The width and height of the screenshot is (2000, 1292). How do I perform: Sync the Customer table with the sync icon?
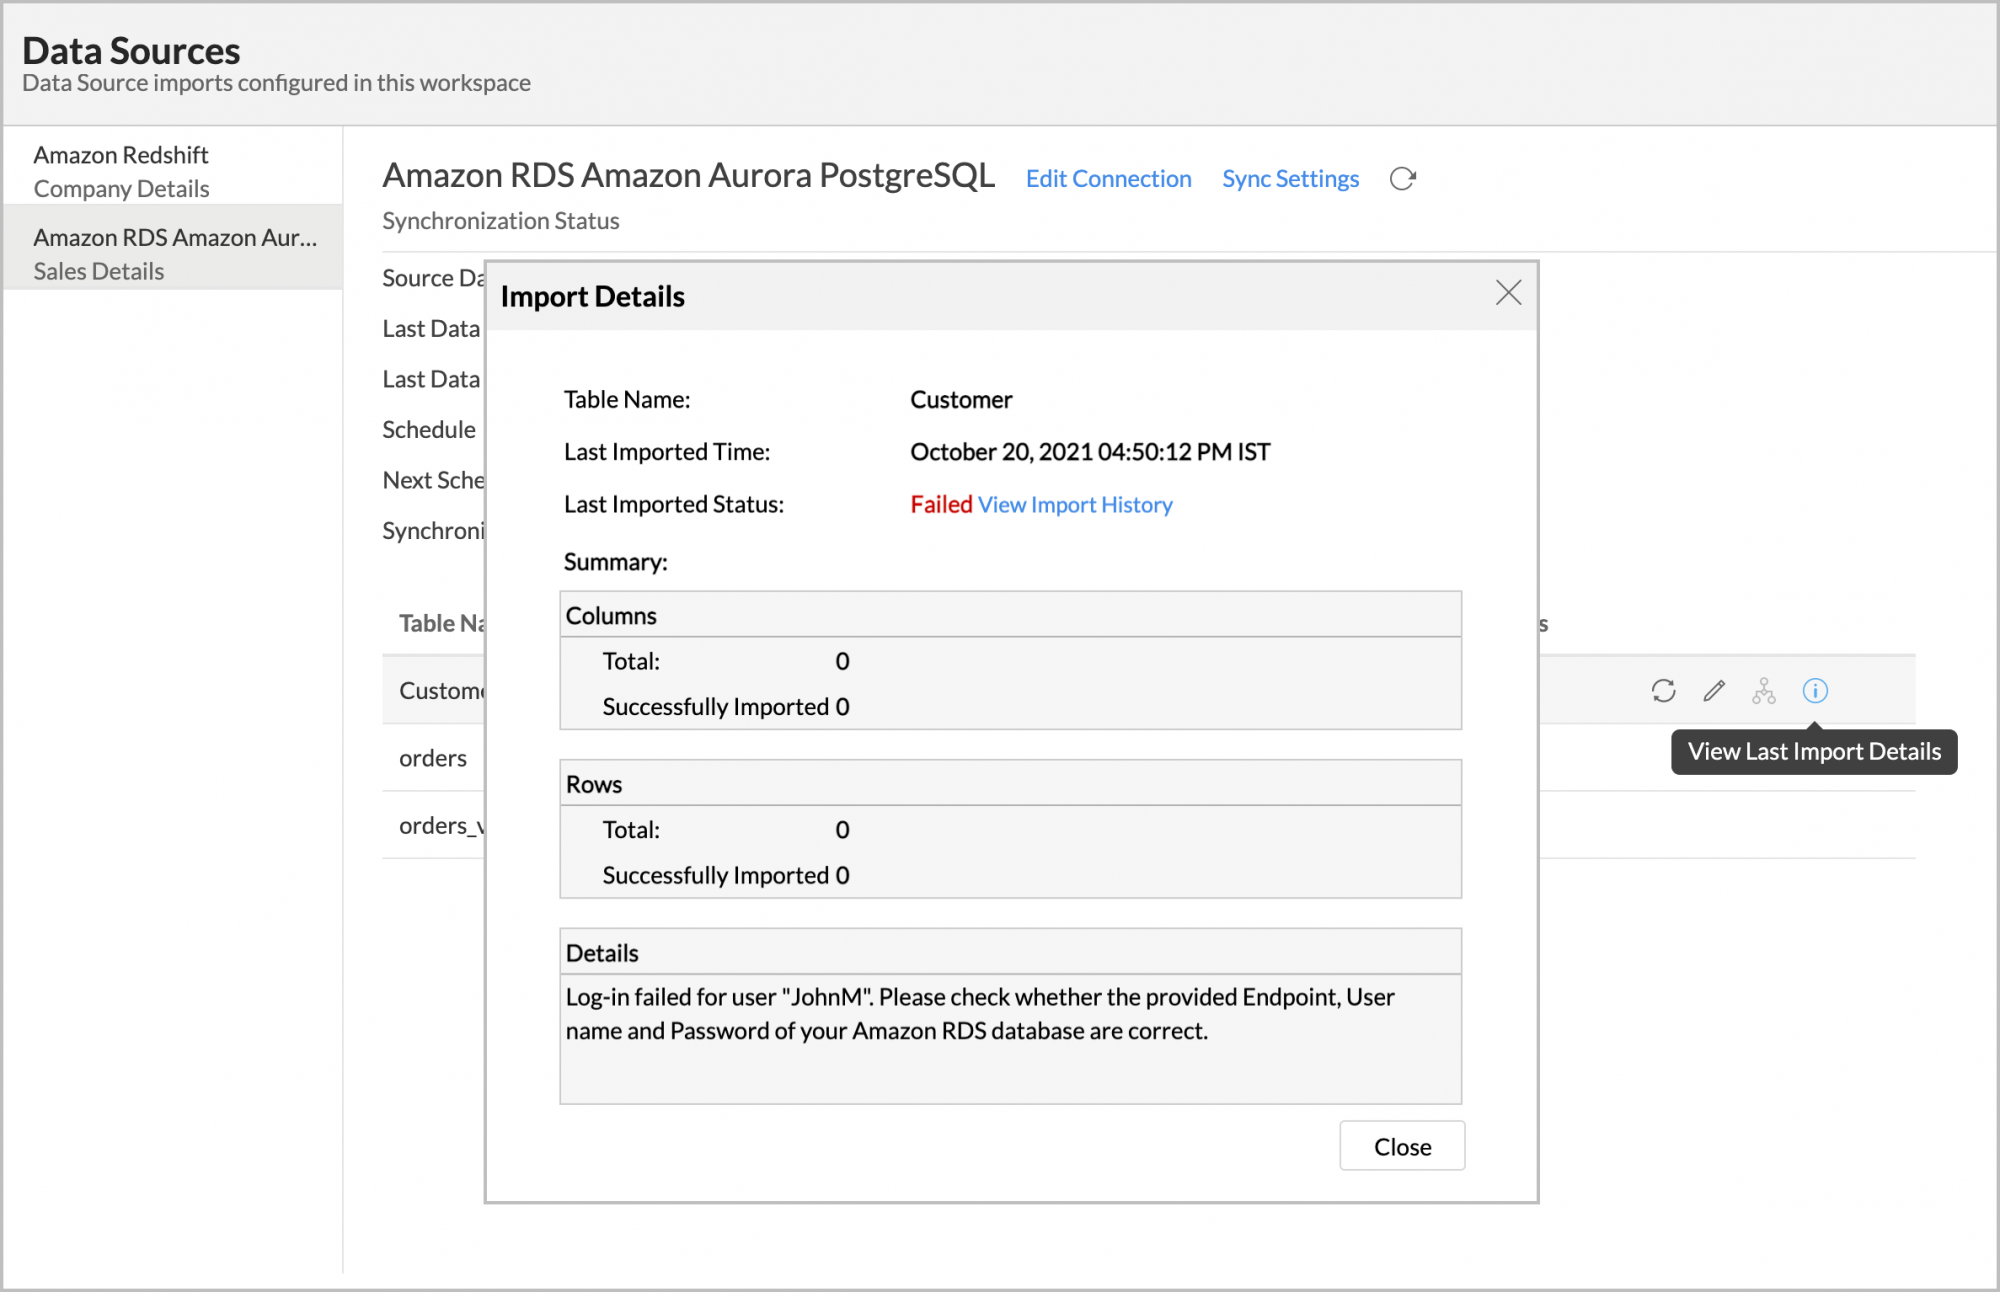tap(1663, 691)
